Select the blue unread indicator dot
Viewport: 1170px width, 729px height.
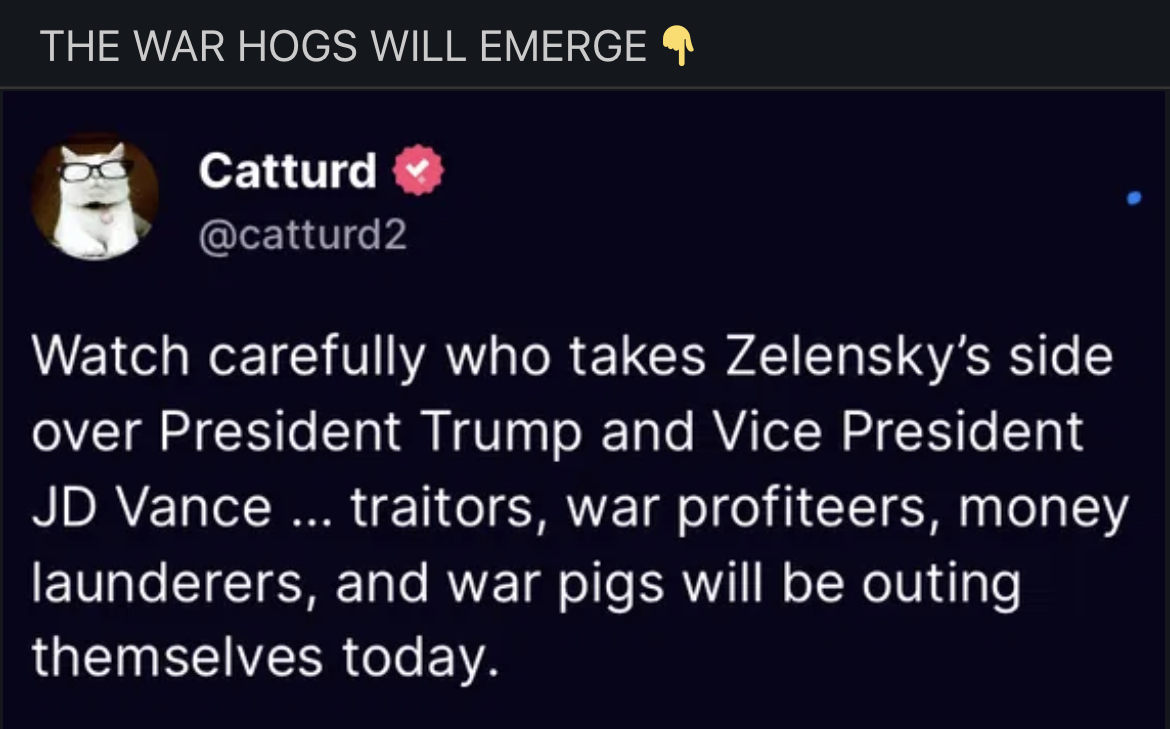(1132, 197)
